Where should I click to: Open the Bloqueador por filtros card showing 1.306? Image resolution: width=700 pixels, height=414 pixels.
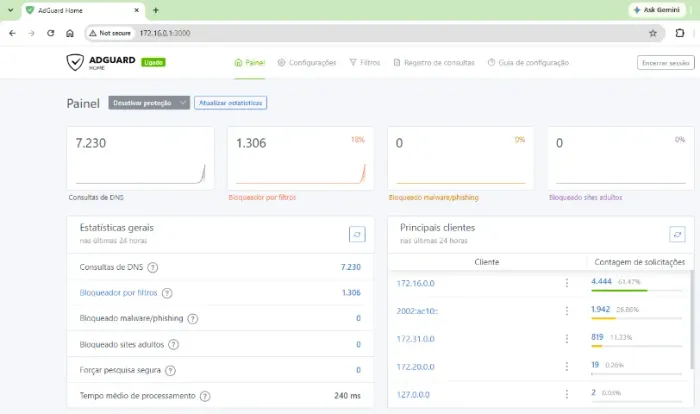300,159
